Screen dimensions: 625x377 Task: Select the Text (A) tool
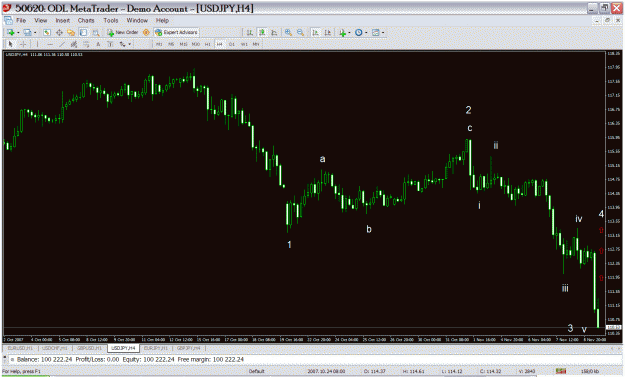tap(98, 44)
